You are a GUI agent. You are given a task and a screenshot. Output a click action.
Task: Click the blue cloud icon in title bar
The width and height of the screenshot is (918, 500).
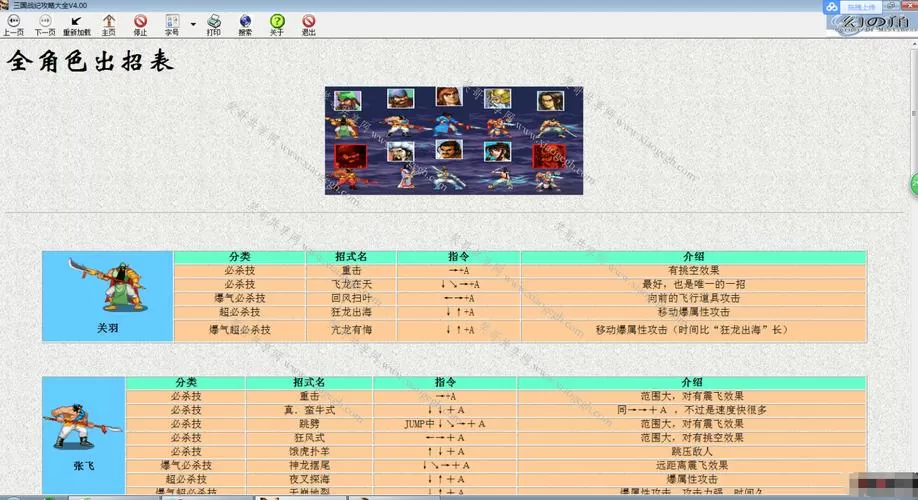[x=831, y=7]
